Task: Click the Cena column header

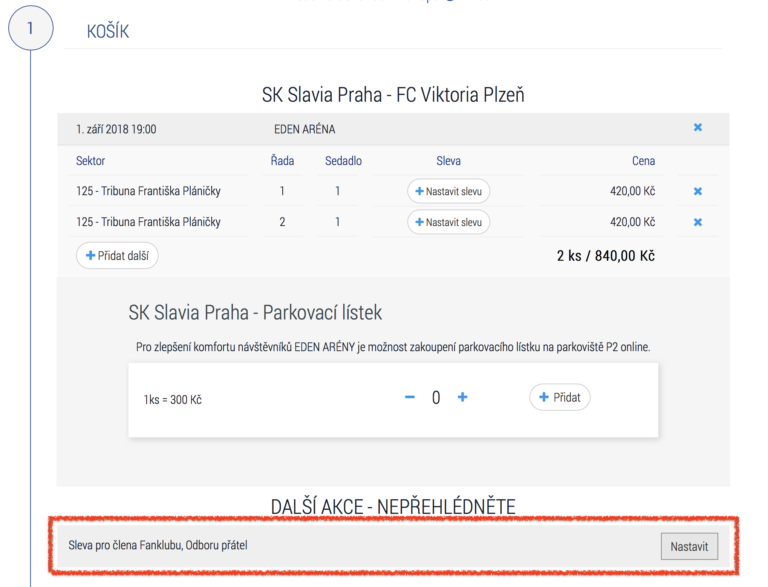Action: (x=643, y=161)
